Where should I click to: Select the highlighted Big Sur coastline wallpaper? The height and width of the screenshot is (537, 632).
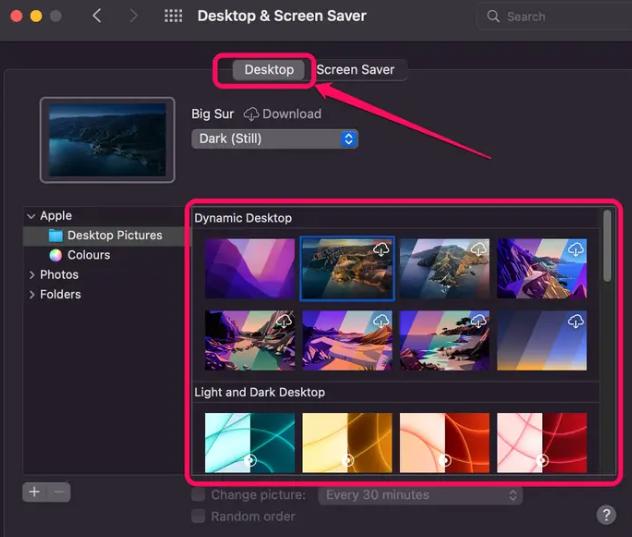pyautogui.click(x=347, y=268)
